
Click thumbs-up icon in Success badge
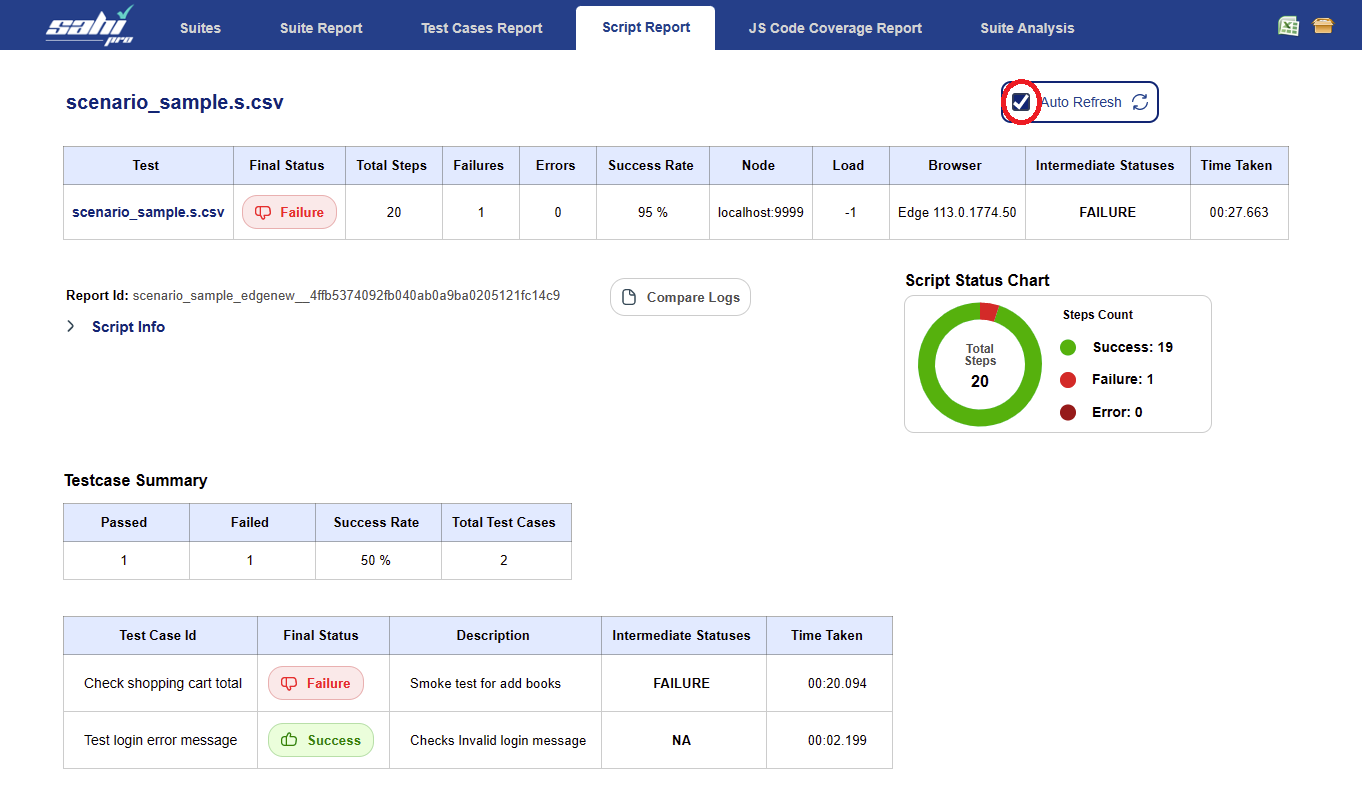290,740
